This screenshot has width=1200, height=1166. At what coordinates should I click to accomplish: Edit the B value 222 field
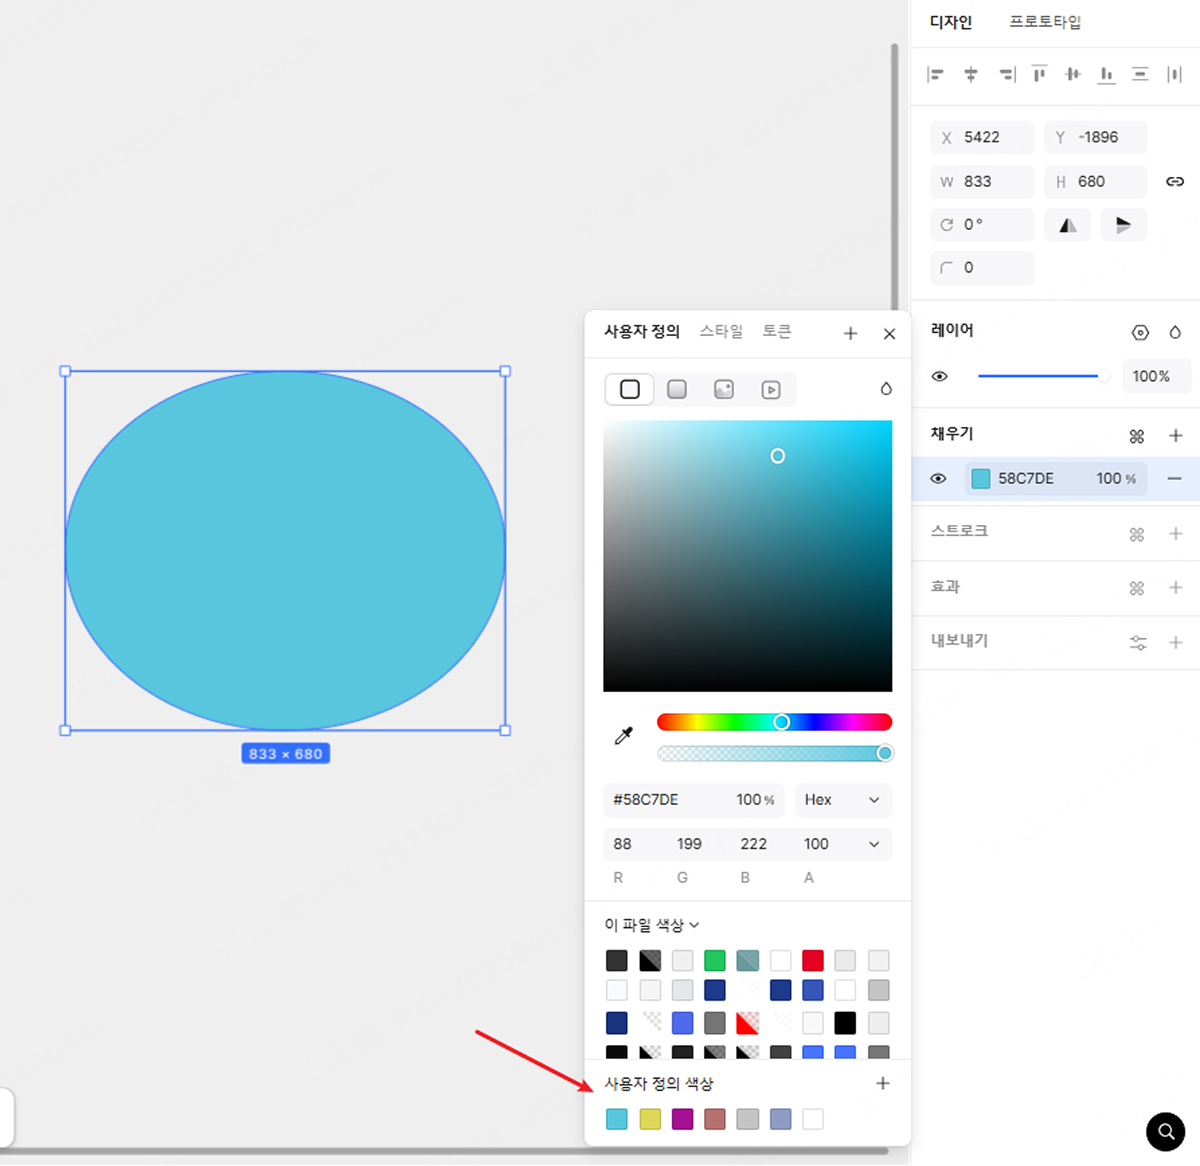tap(753, 844)
